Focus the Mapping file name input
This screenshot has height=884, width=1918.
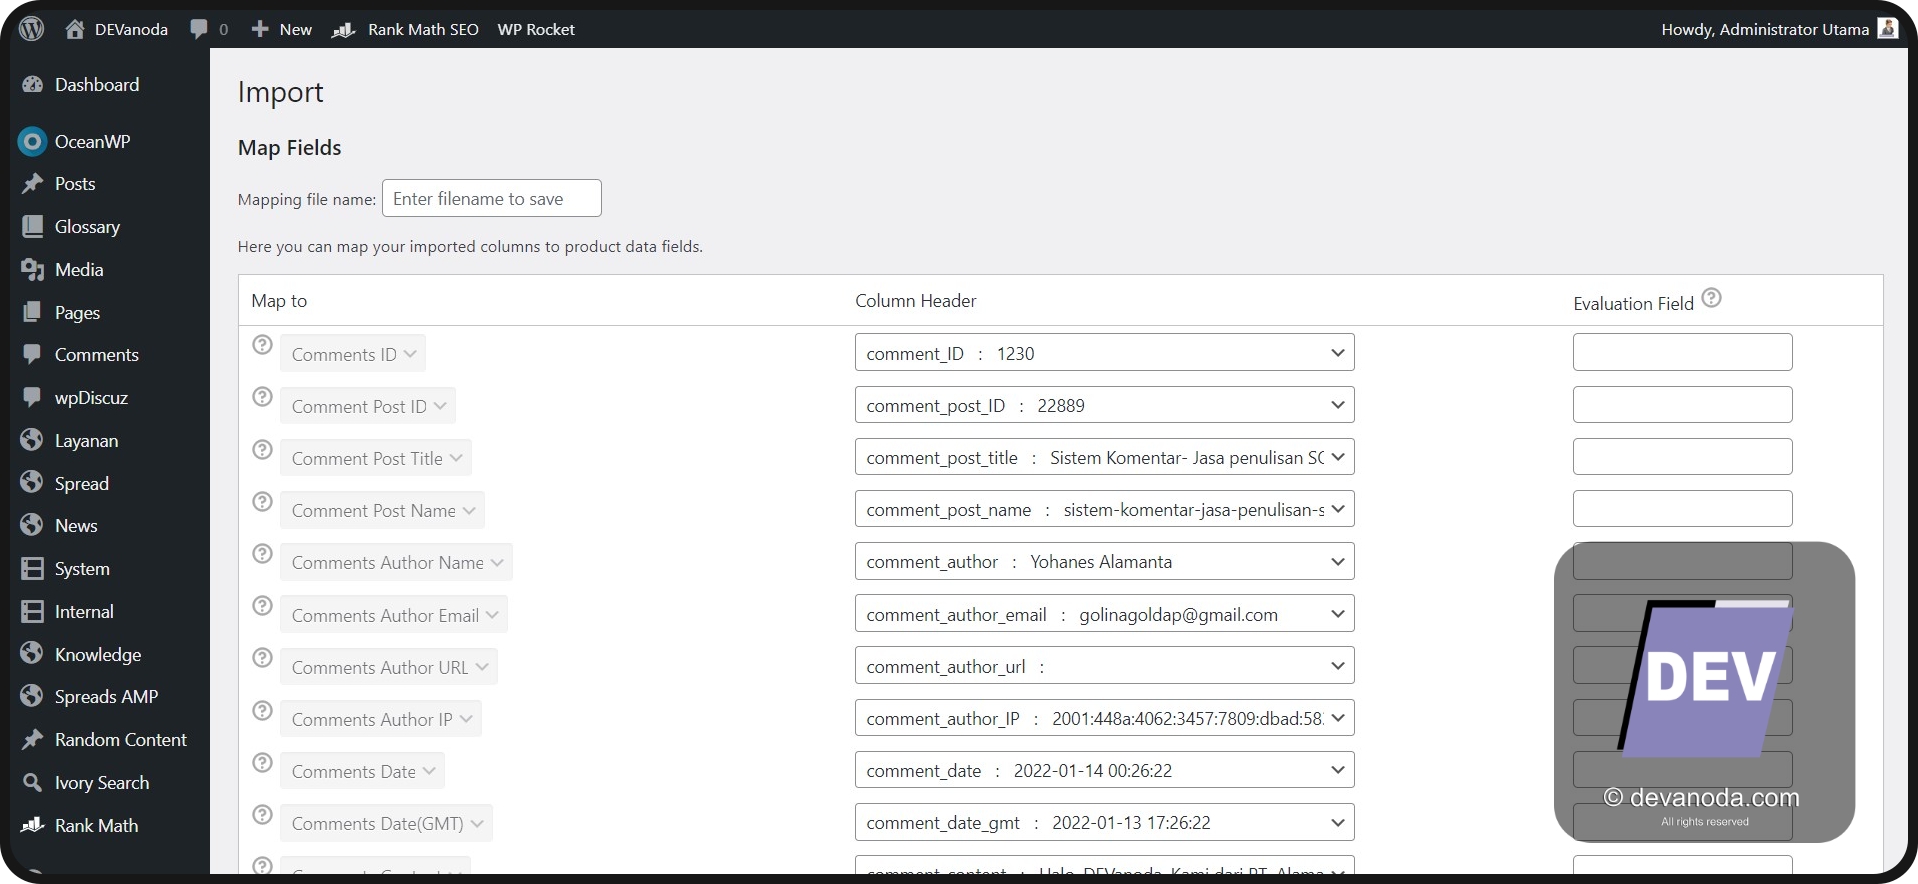pos(492,198)
